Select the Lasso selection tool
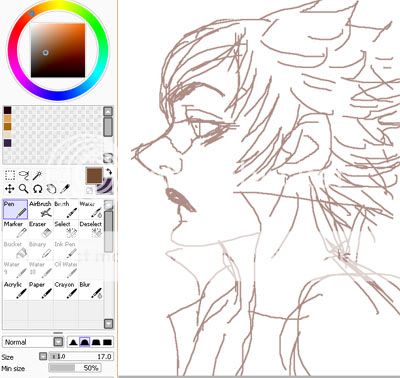Image resolution: width=400 pixels, height=378 pixels. tap(24, 175)
